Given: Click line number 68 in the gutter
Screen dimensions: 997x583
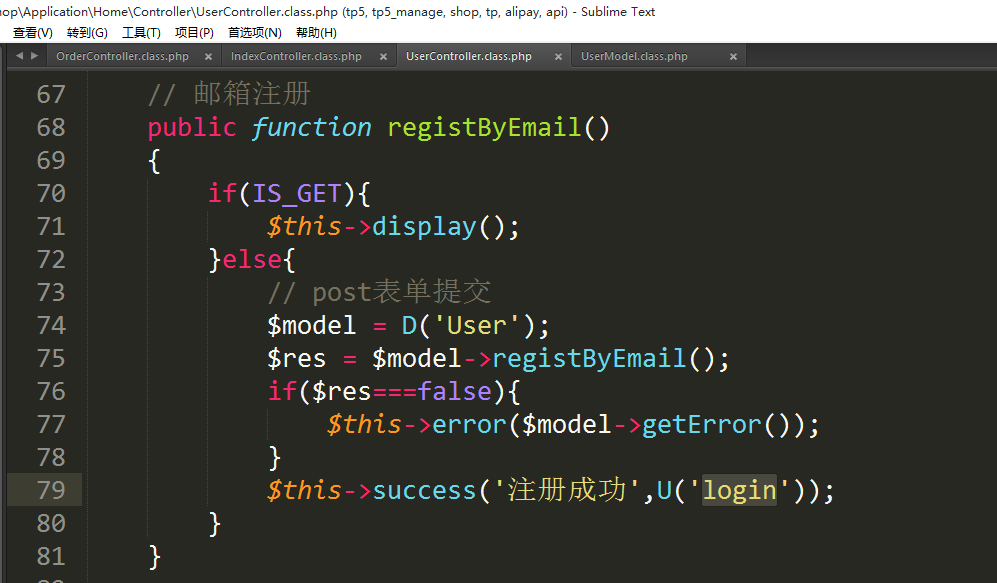Looking at the screenshot, I should [x=51, y=127].
